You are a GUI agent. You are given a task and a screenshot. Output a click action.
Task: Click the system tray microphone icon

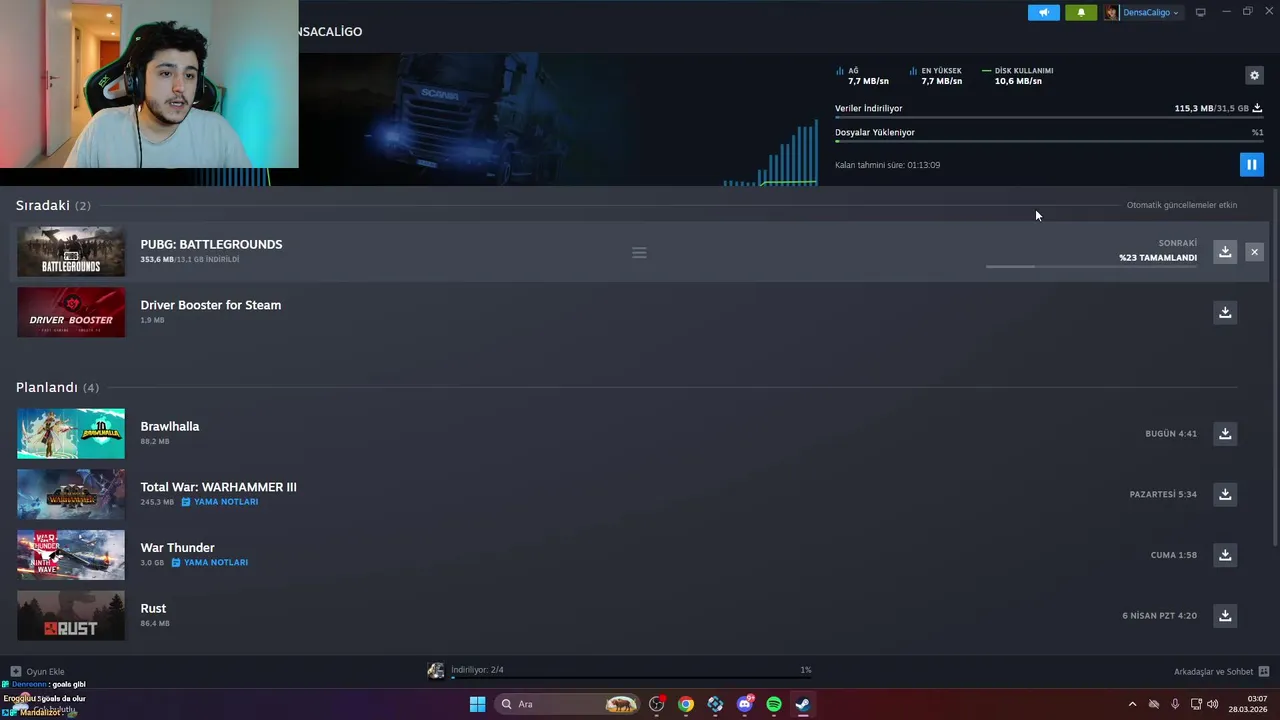click(x=1175, y=704)
